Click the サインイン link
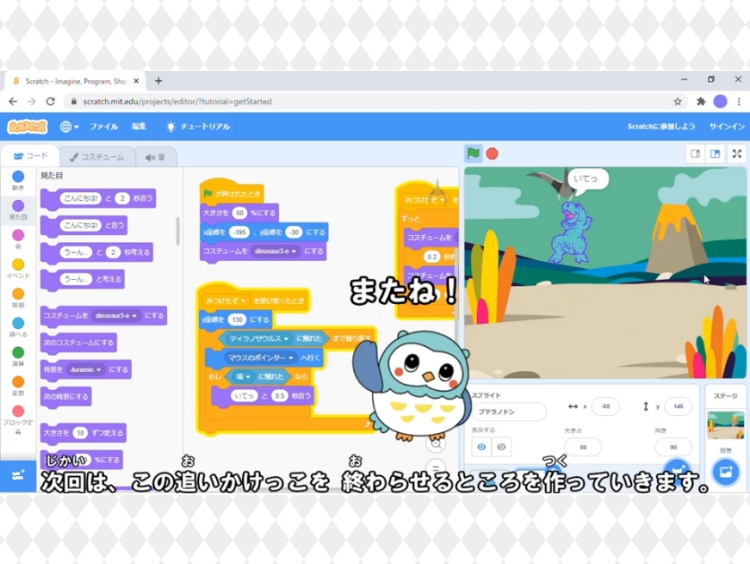 pyautogui.click(x=727, y=126)
